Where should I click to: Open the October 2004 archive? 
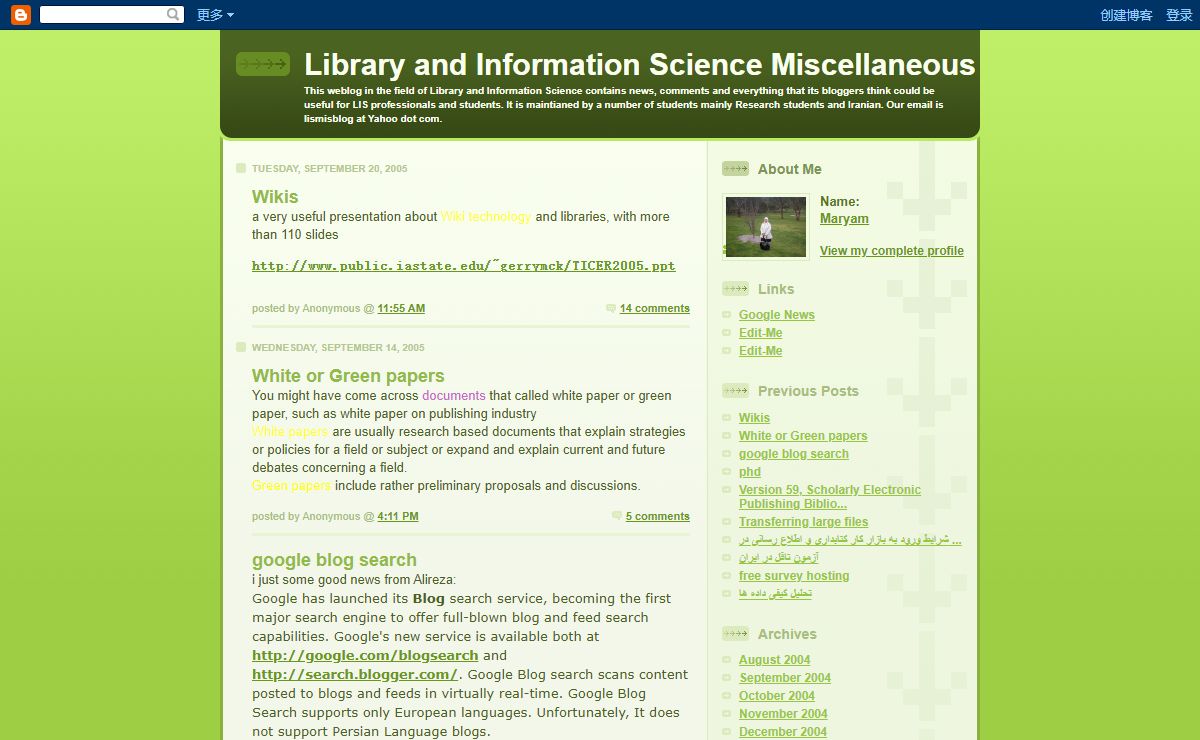[x=777, y=696]
